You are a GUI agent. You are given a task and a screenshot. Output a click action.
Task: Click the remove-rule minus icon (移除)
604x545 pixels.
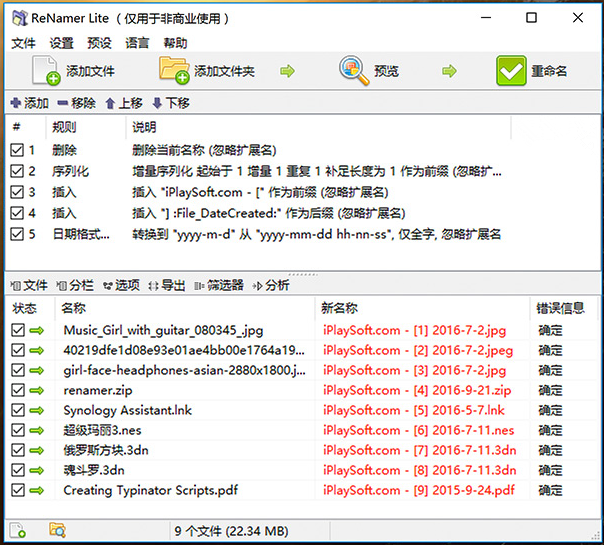pyautogui.click(x=62, y=103)
